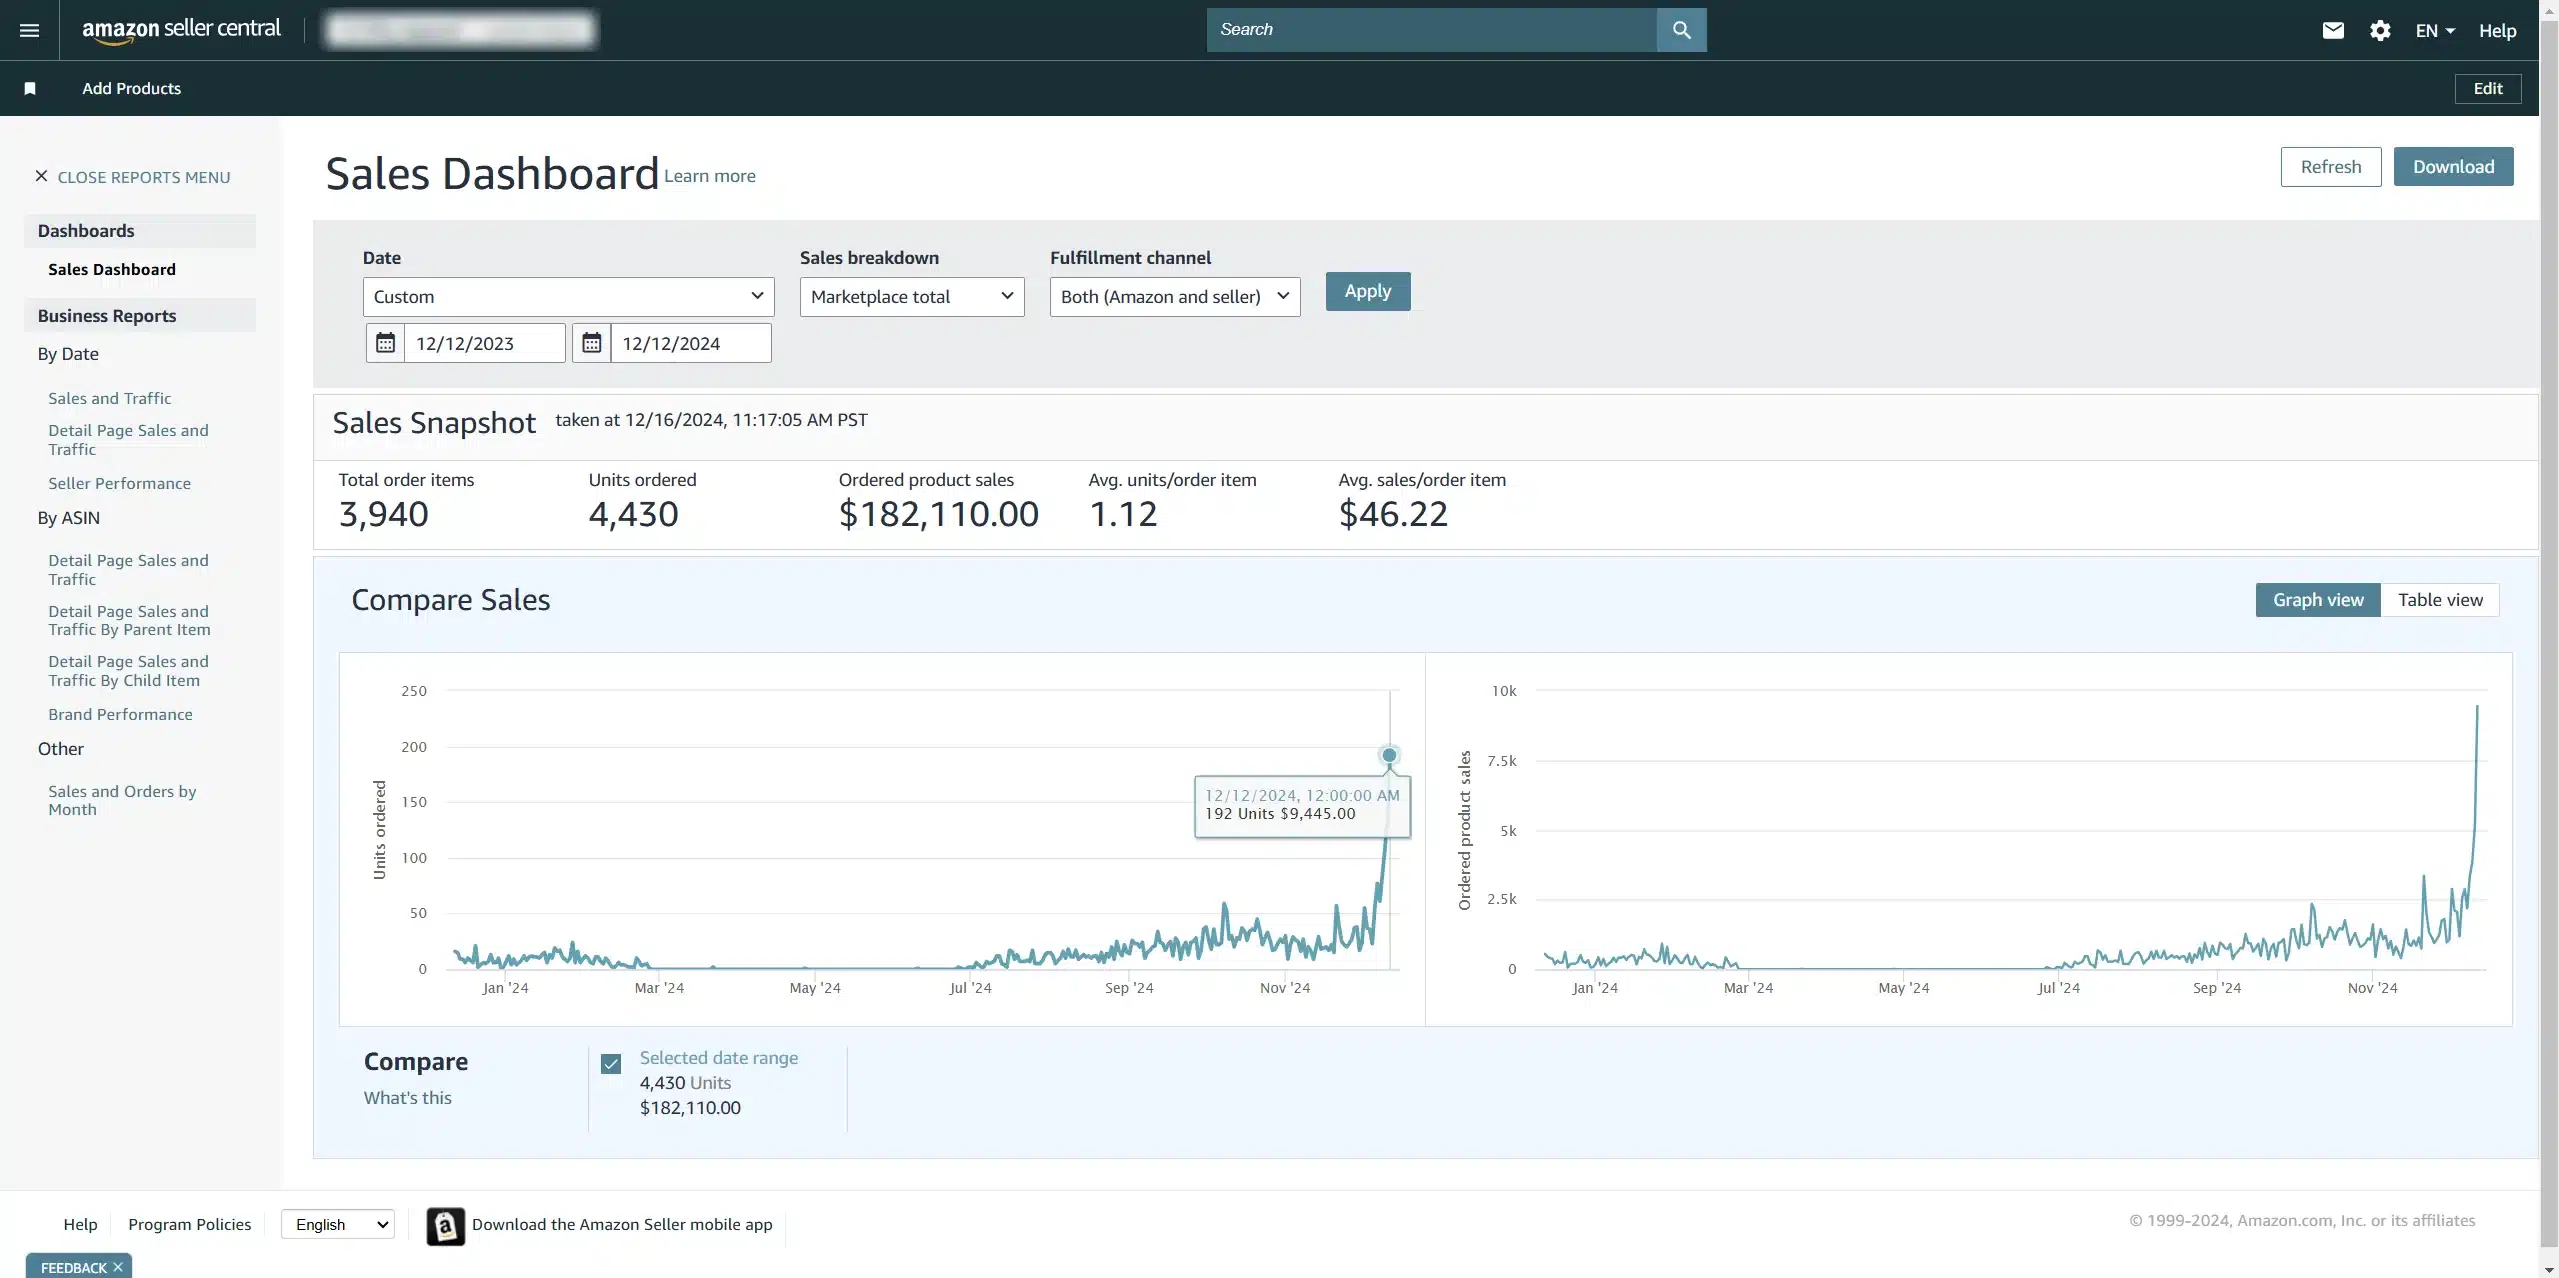Open the settings gear icon
Image resolution: width=2559 pixels, height=1278 pixels.
point(2380,30)
